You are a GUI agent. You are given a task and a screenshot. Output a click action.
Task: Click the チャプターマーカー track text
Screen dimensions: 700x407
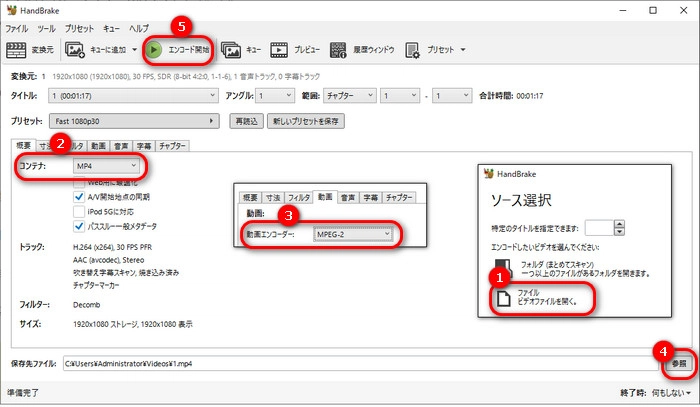pyautogui.click(x=96, y=285)
